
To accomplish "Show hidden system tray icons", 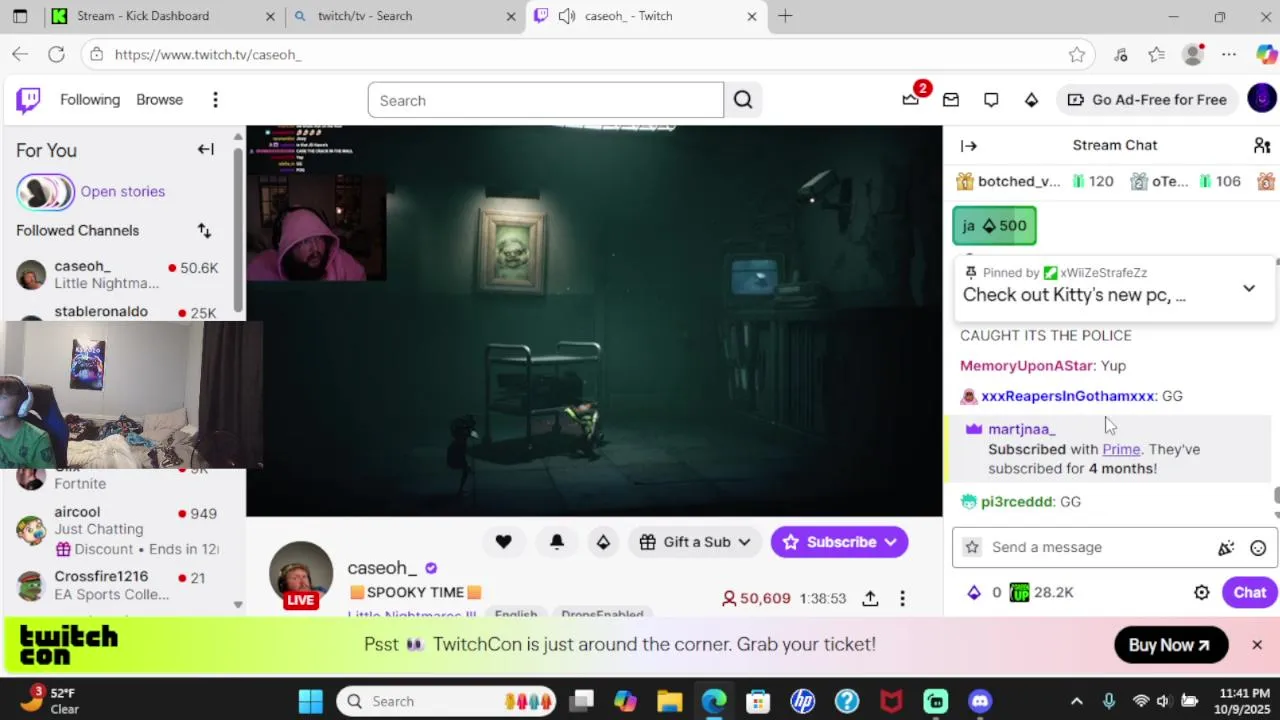I will pyautogui.click(x=1076, y=701).
